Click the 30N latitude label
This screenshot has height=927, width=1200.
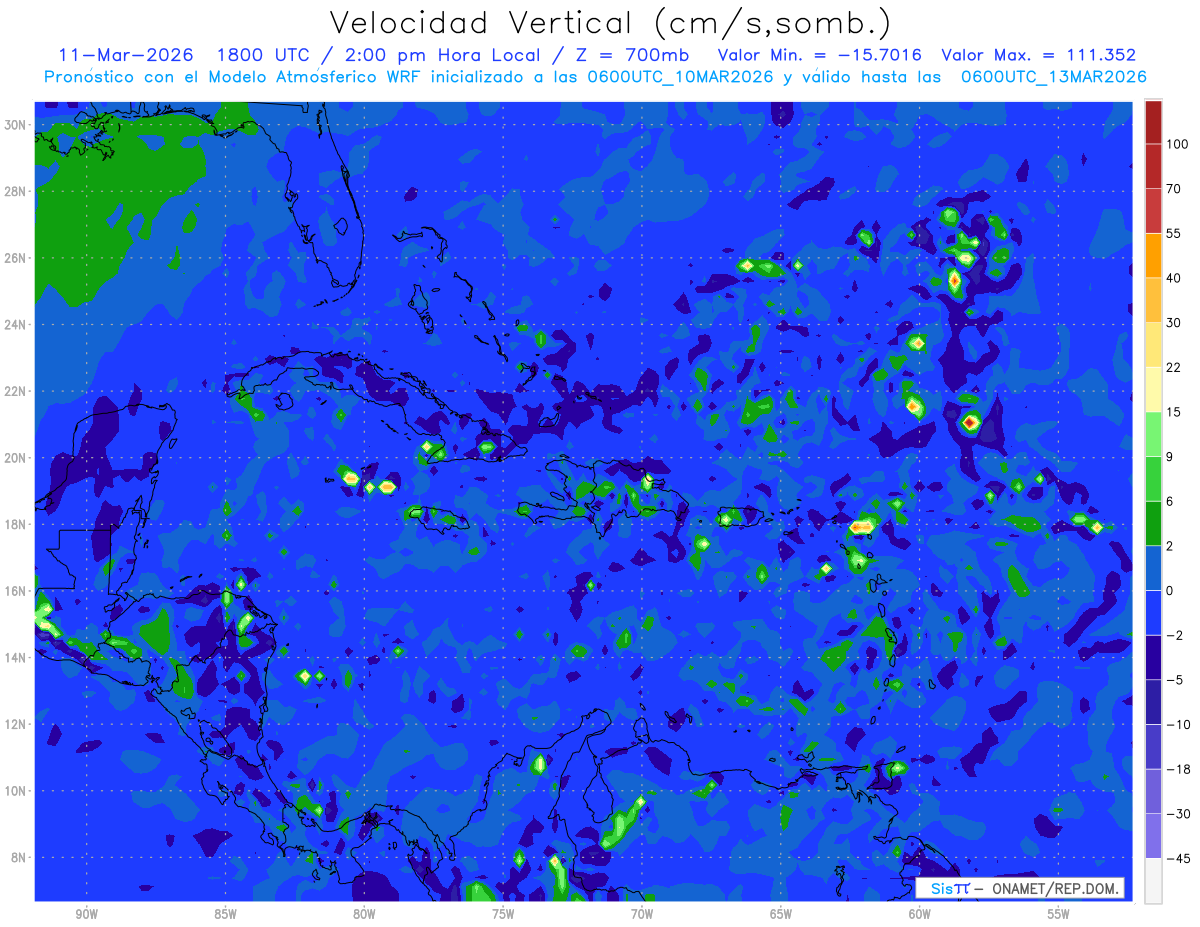[x=17, y=124]
